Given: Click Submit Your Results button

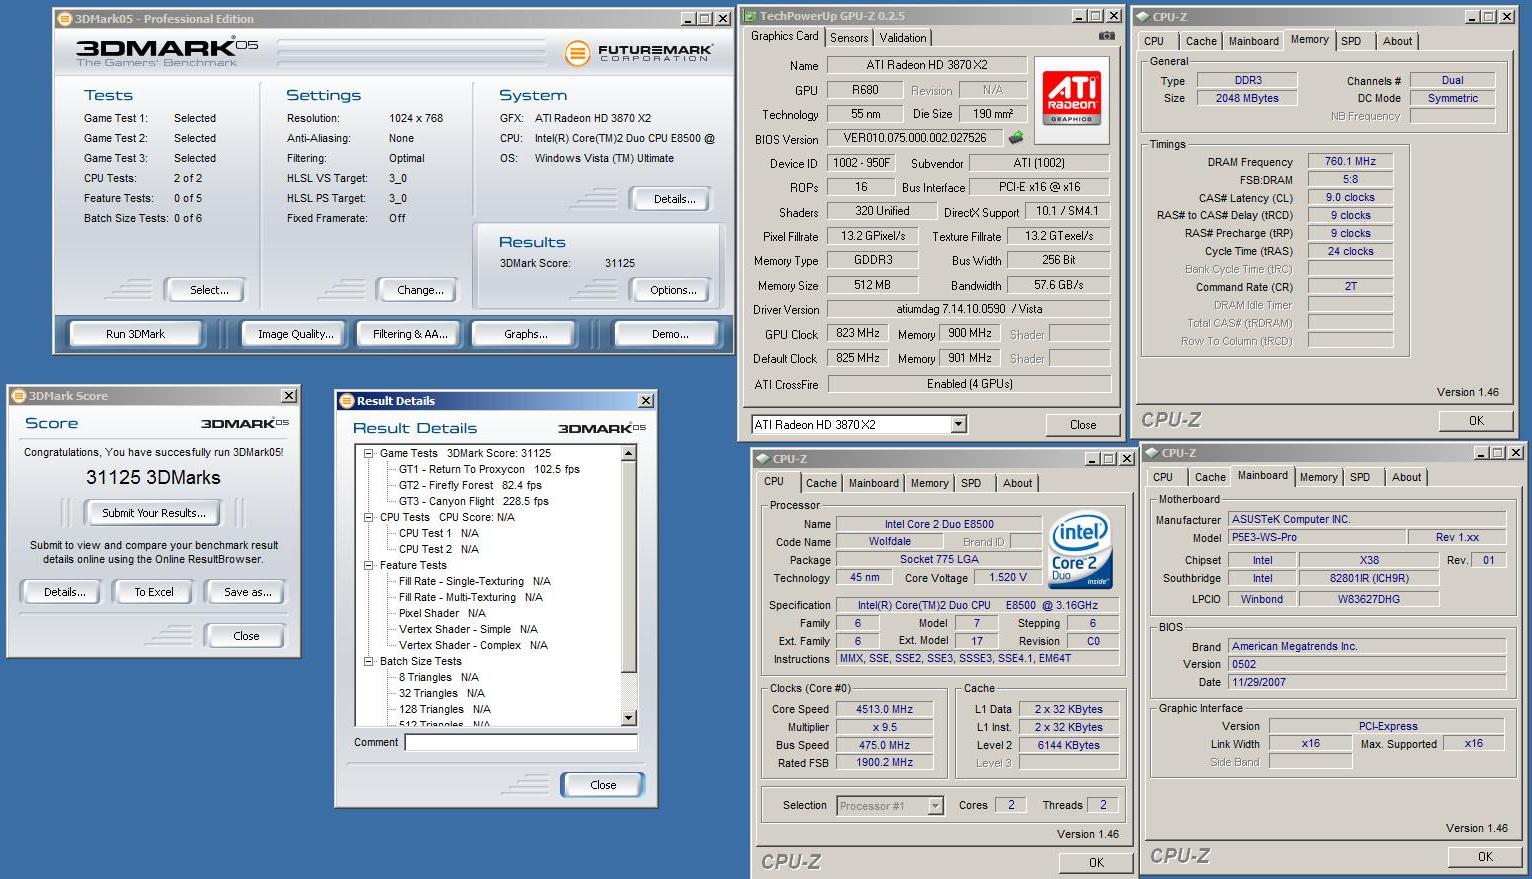Looking at the screenshot, I should coord(154,513).
